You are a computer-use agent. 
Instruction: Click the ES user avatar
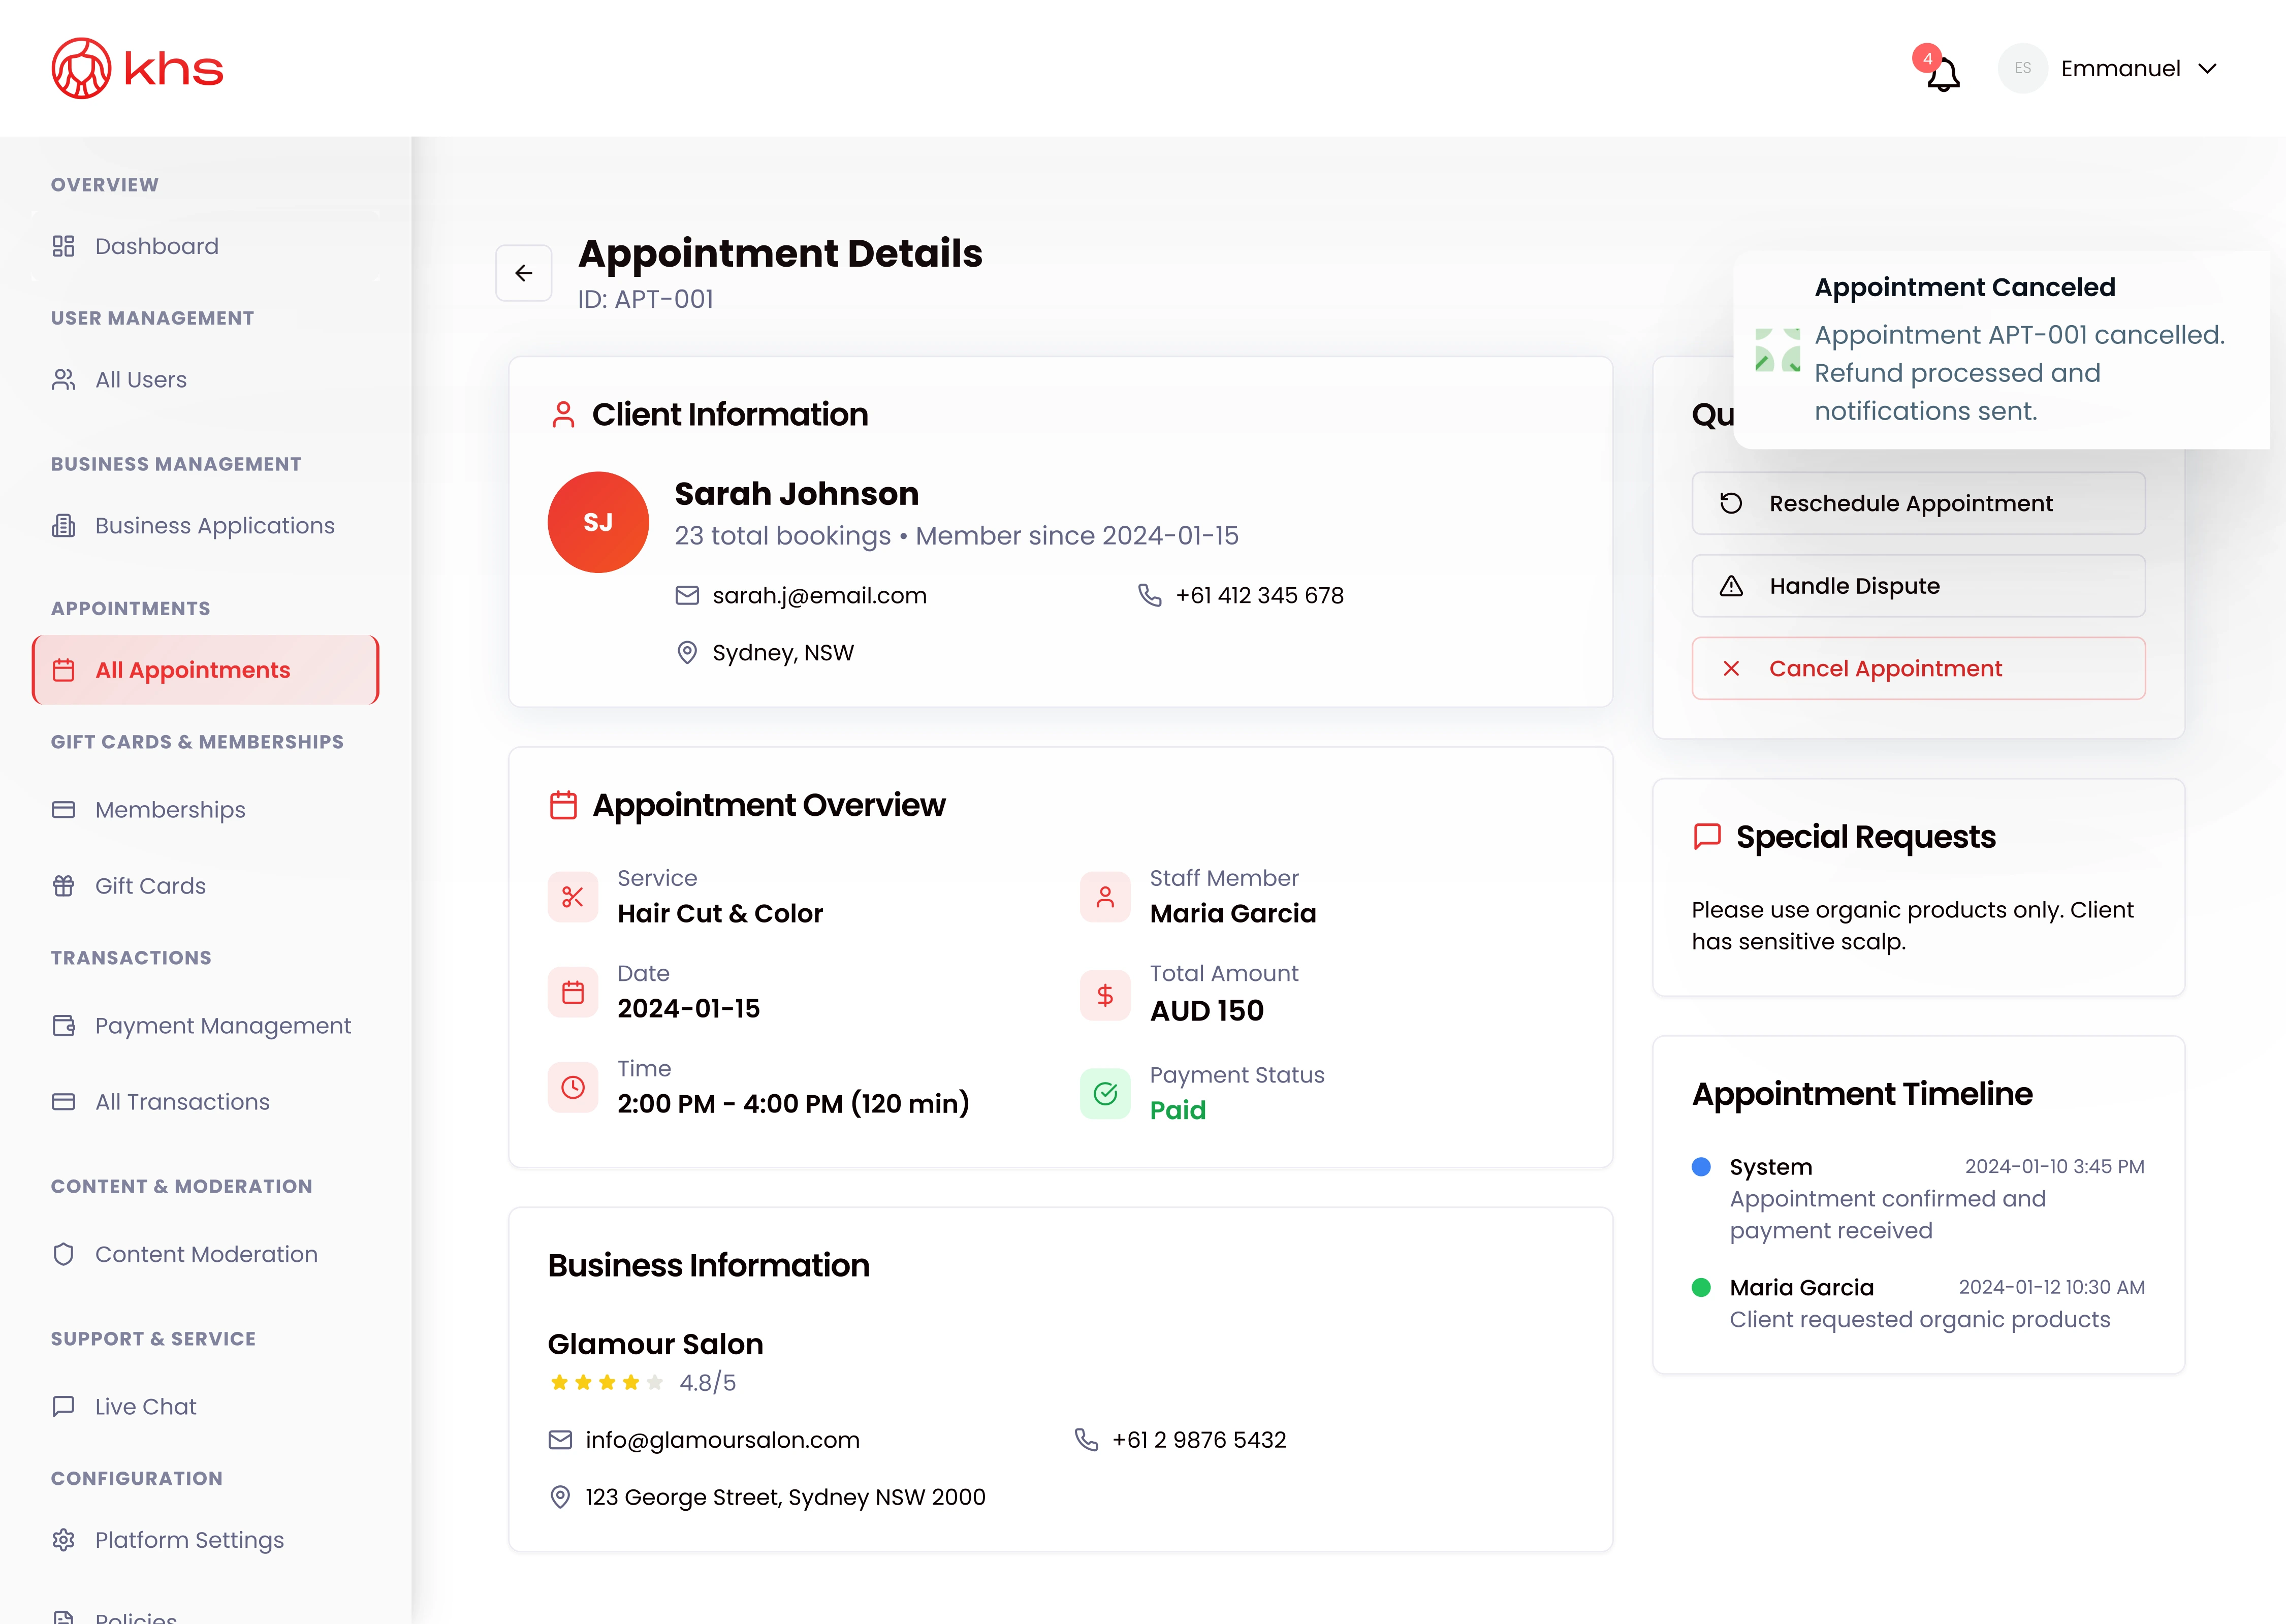pos(2022,68)
